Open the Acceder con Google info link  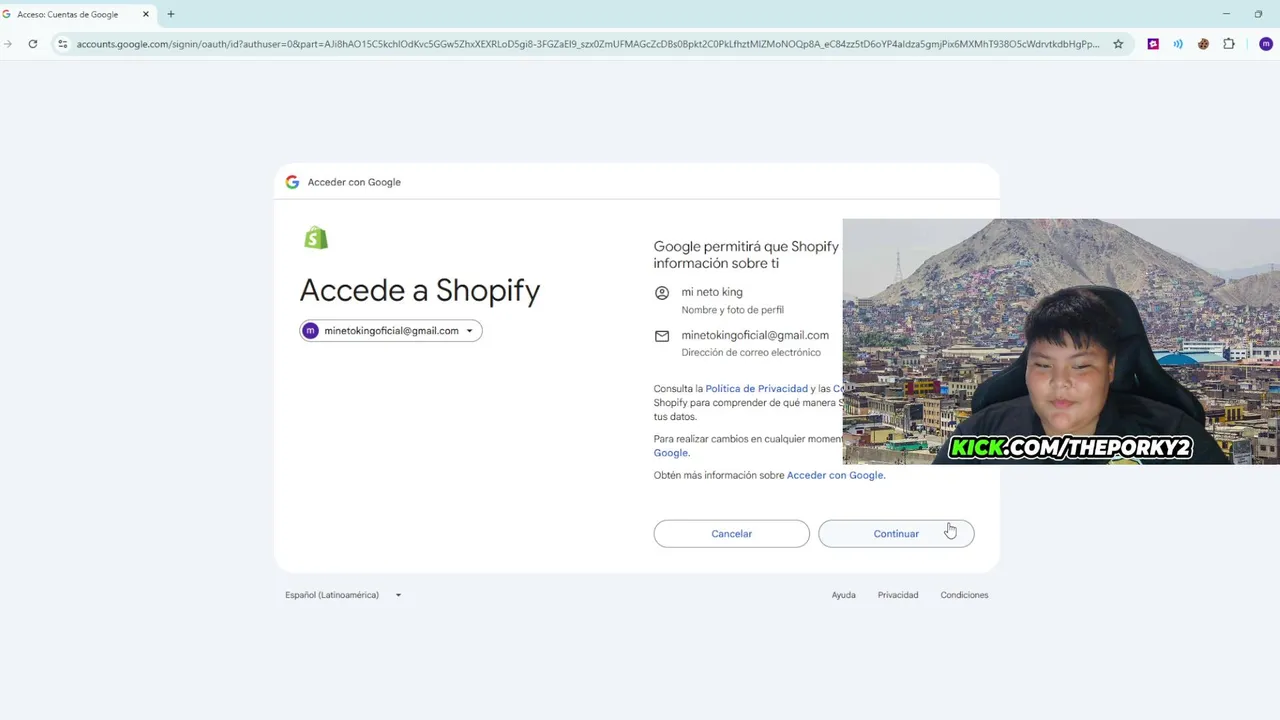tap(835, 475)
